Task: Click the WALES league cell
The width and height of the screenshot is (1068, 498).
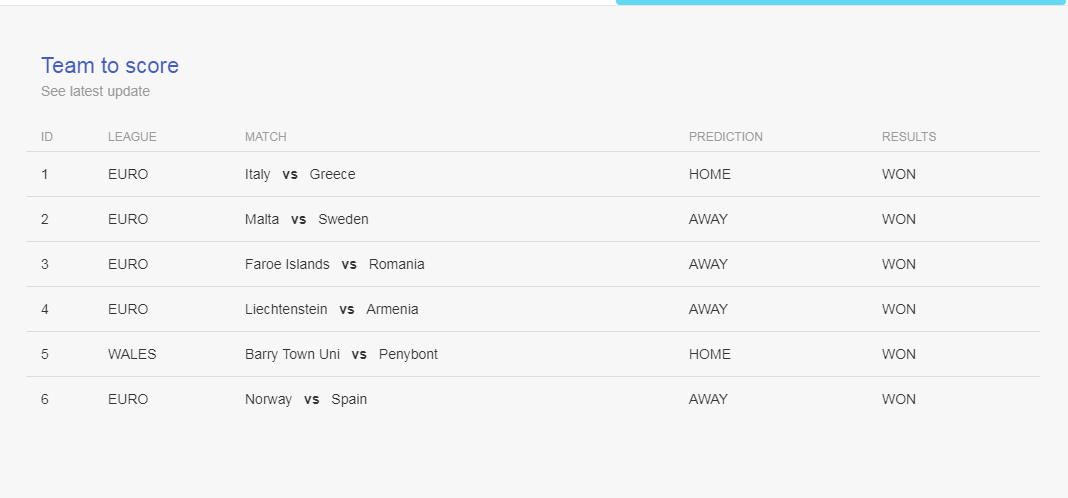Action: 132,354
